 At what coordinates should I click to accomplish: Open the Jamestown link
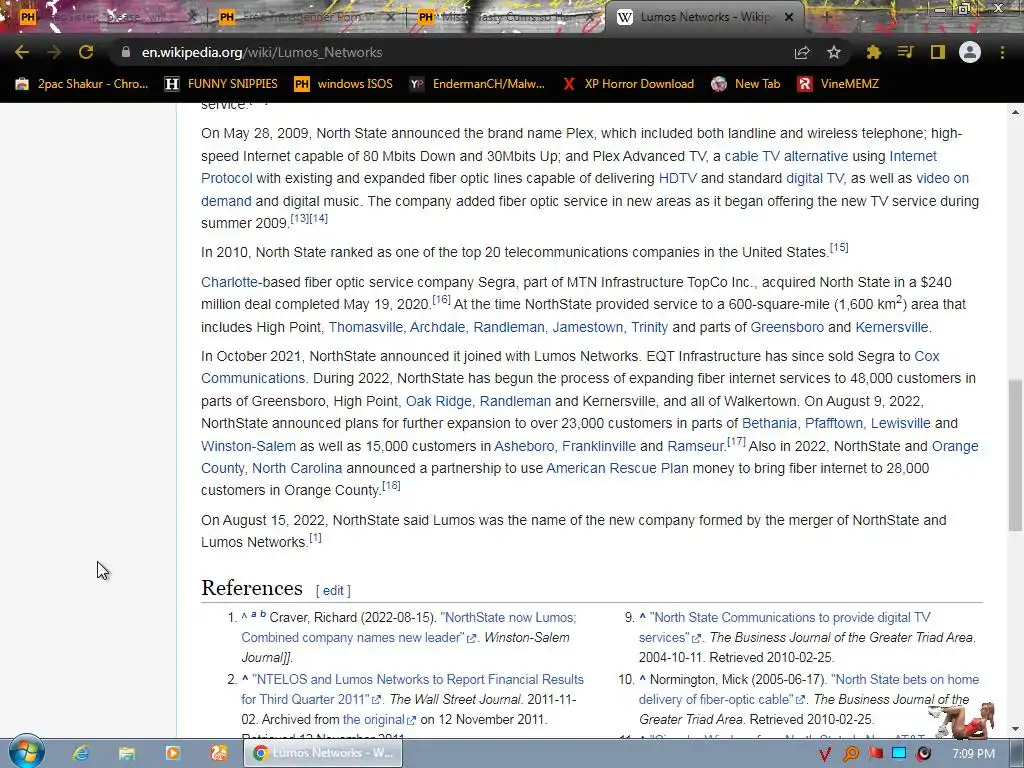pyautogui.click(x=587, y=327)
